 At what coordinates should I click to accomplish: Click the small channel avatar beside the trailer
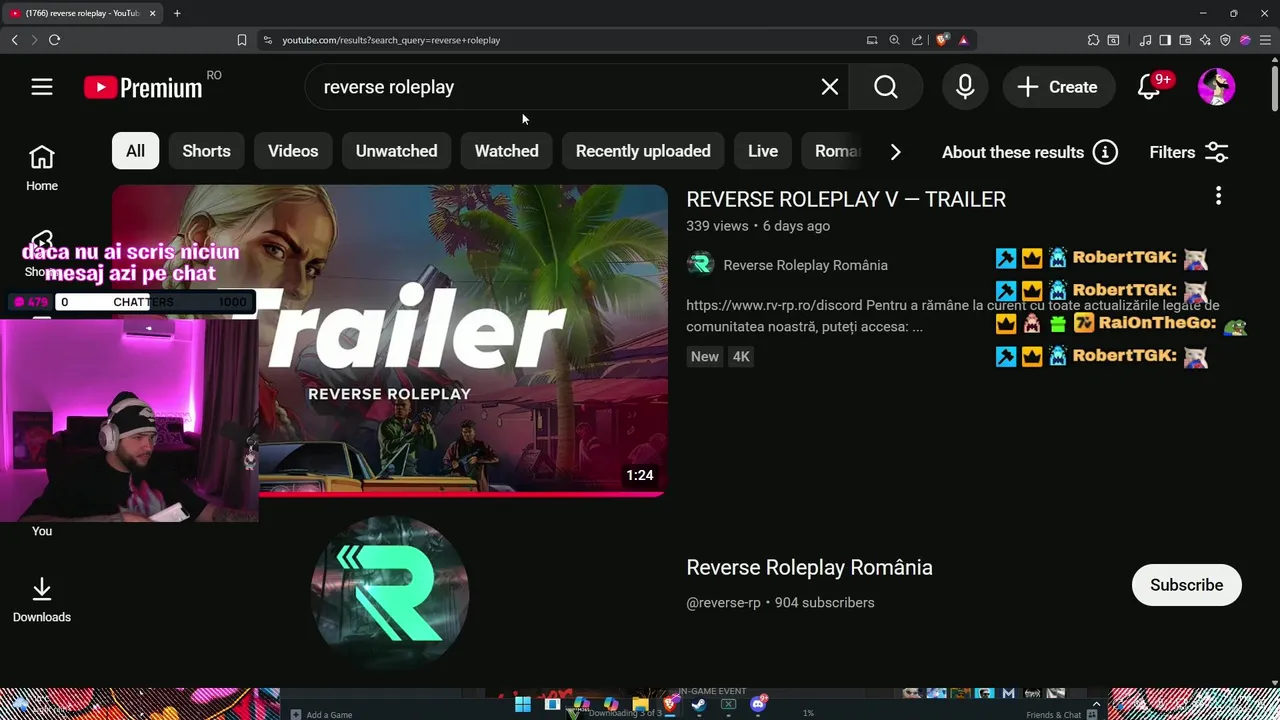coord(700,264)
